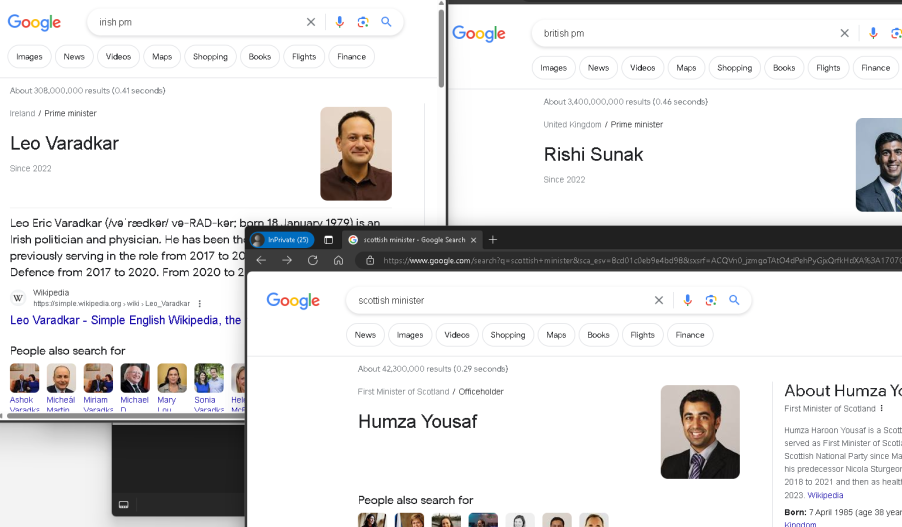The image size is (902, 527).
Task: Click the 'United Kingdom' breadcrumb link
Action: point(572,124)
